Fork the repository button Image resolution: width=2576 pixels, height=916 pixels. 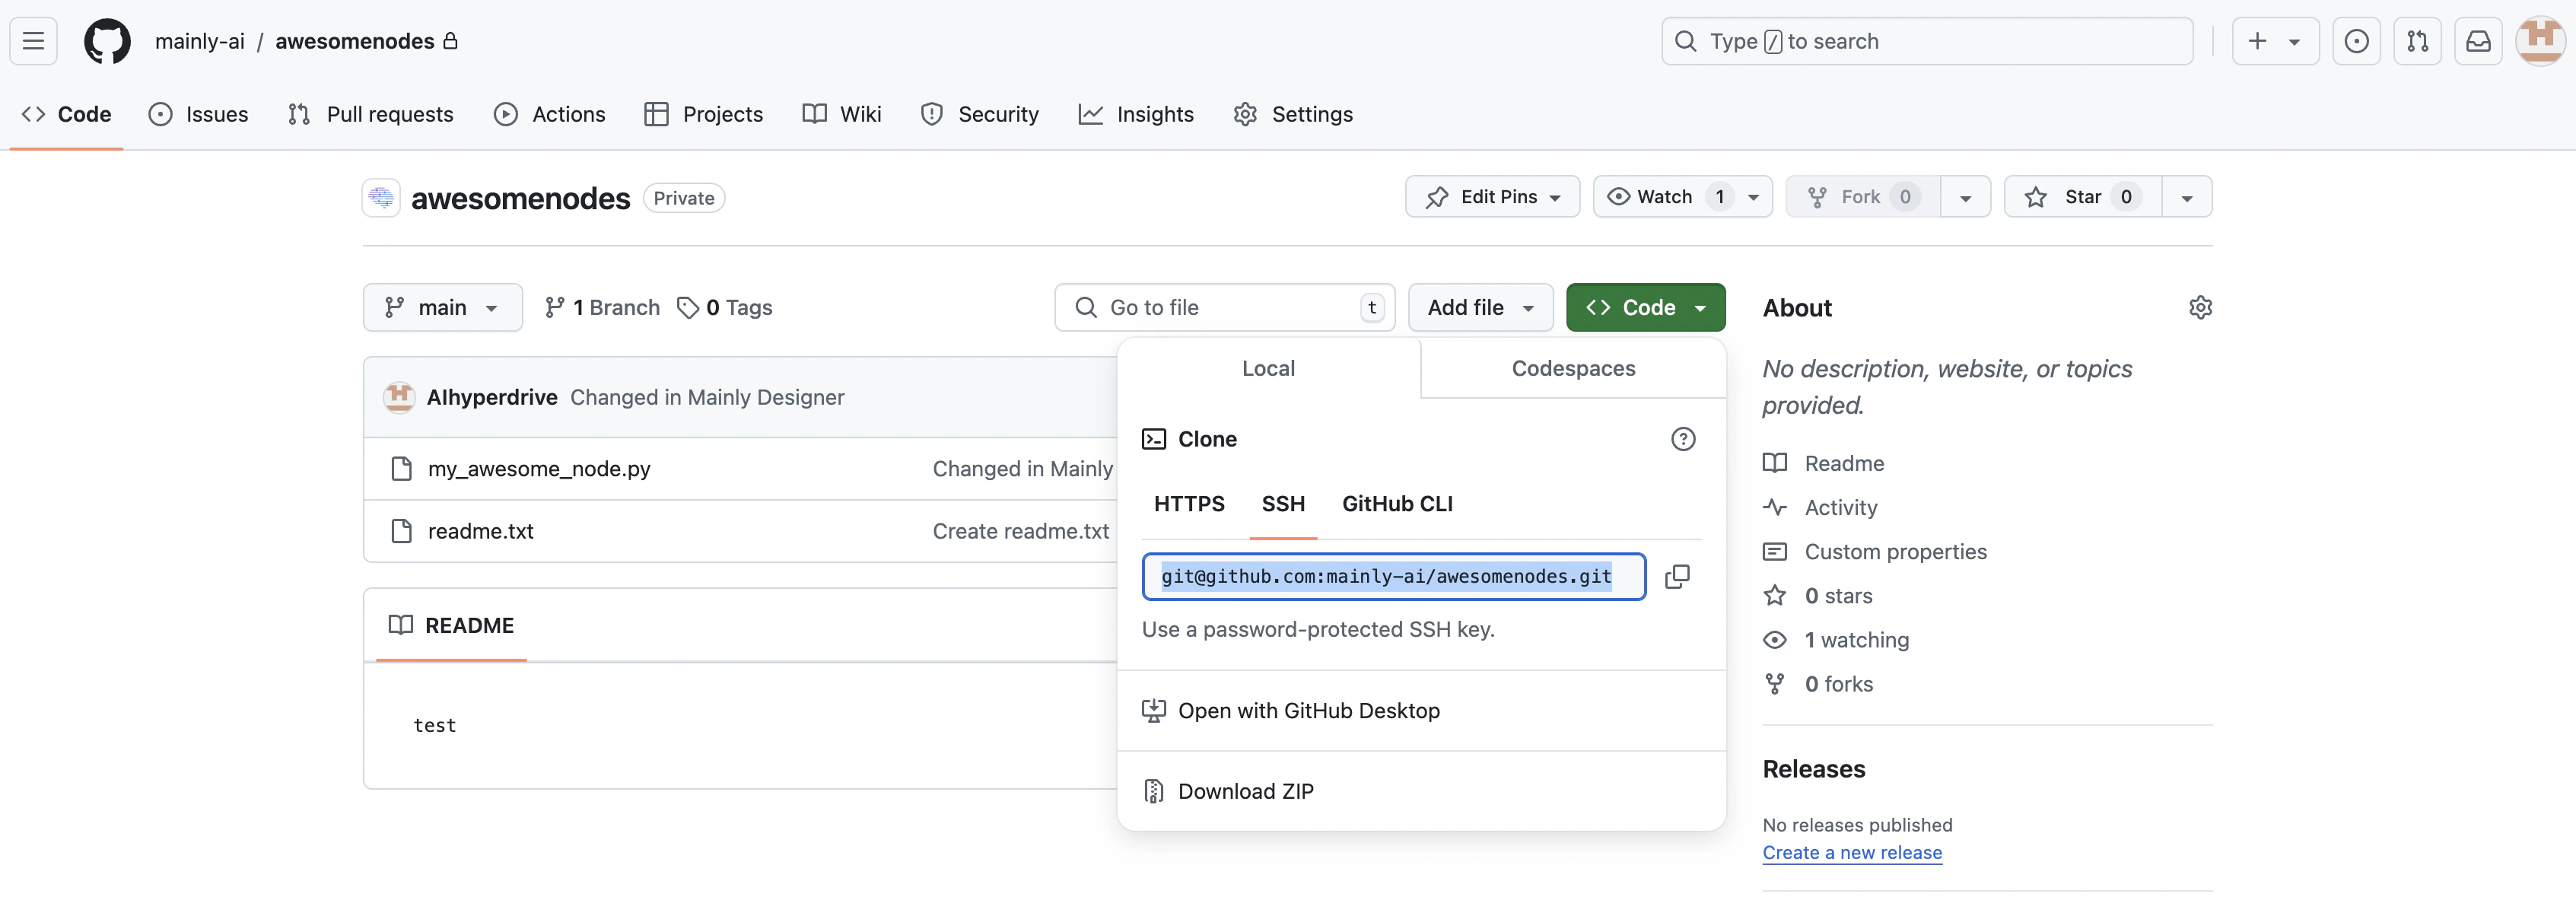[x=1862, y=197]
